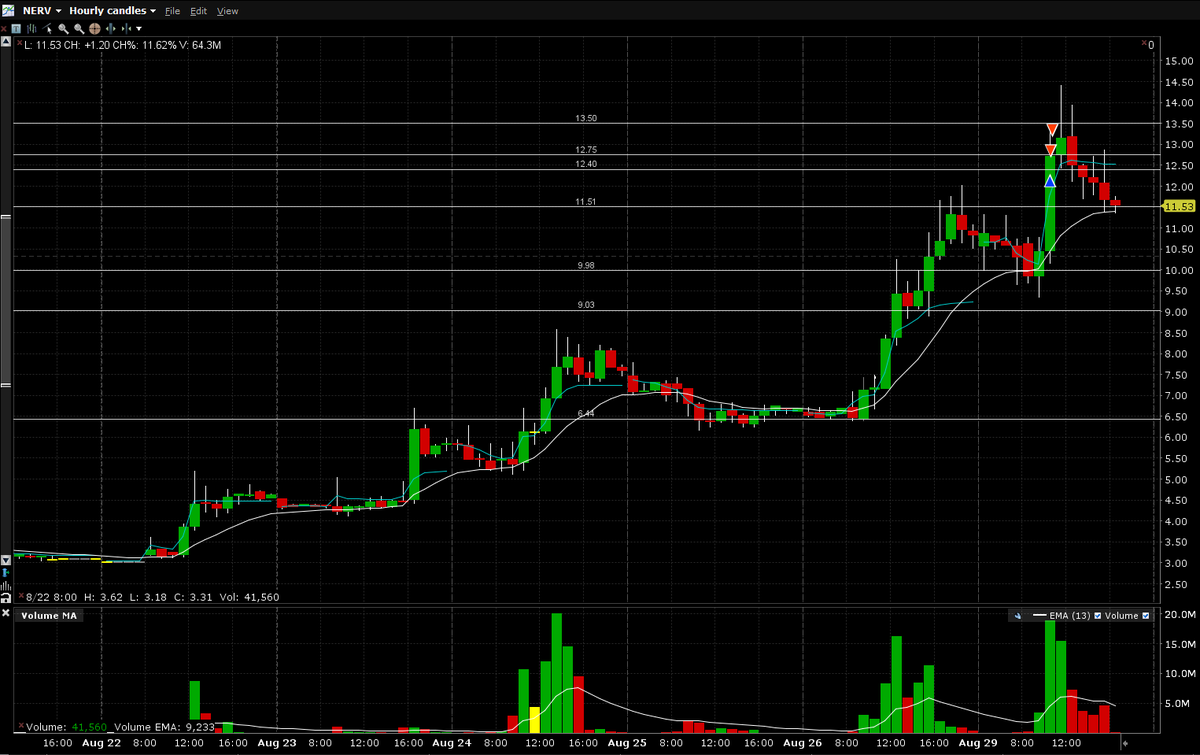Toggle the crosshair tool
Image resolution: width=1200 pixels, height=755 pixels.
94,29
